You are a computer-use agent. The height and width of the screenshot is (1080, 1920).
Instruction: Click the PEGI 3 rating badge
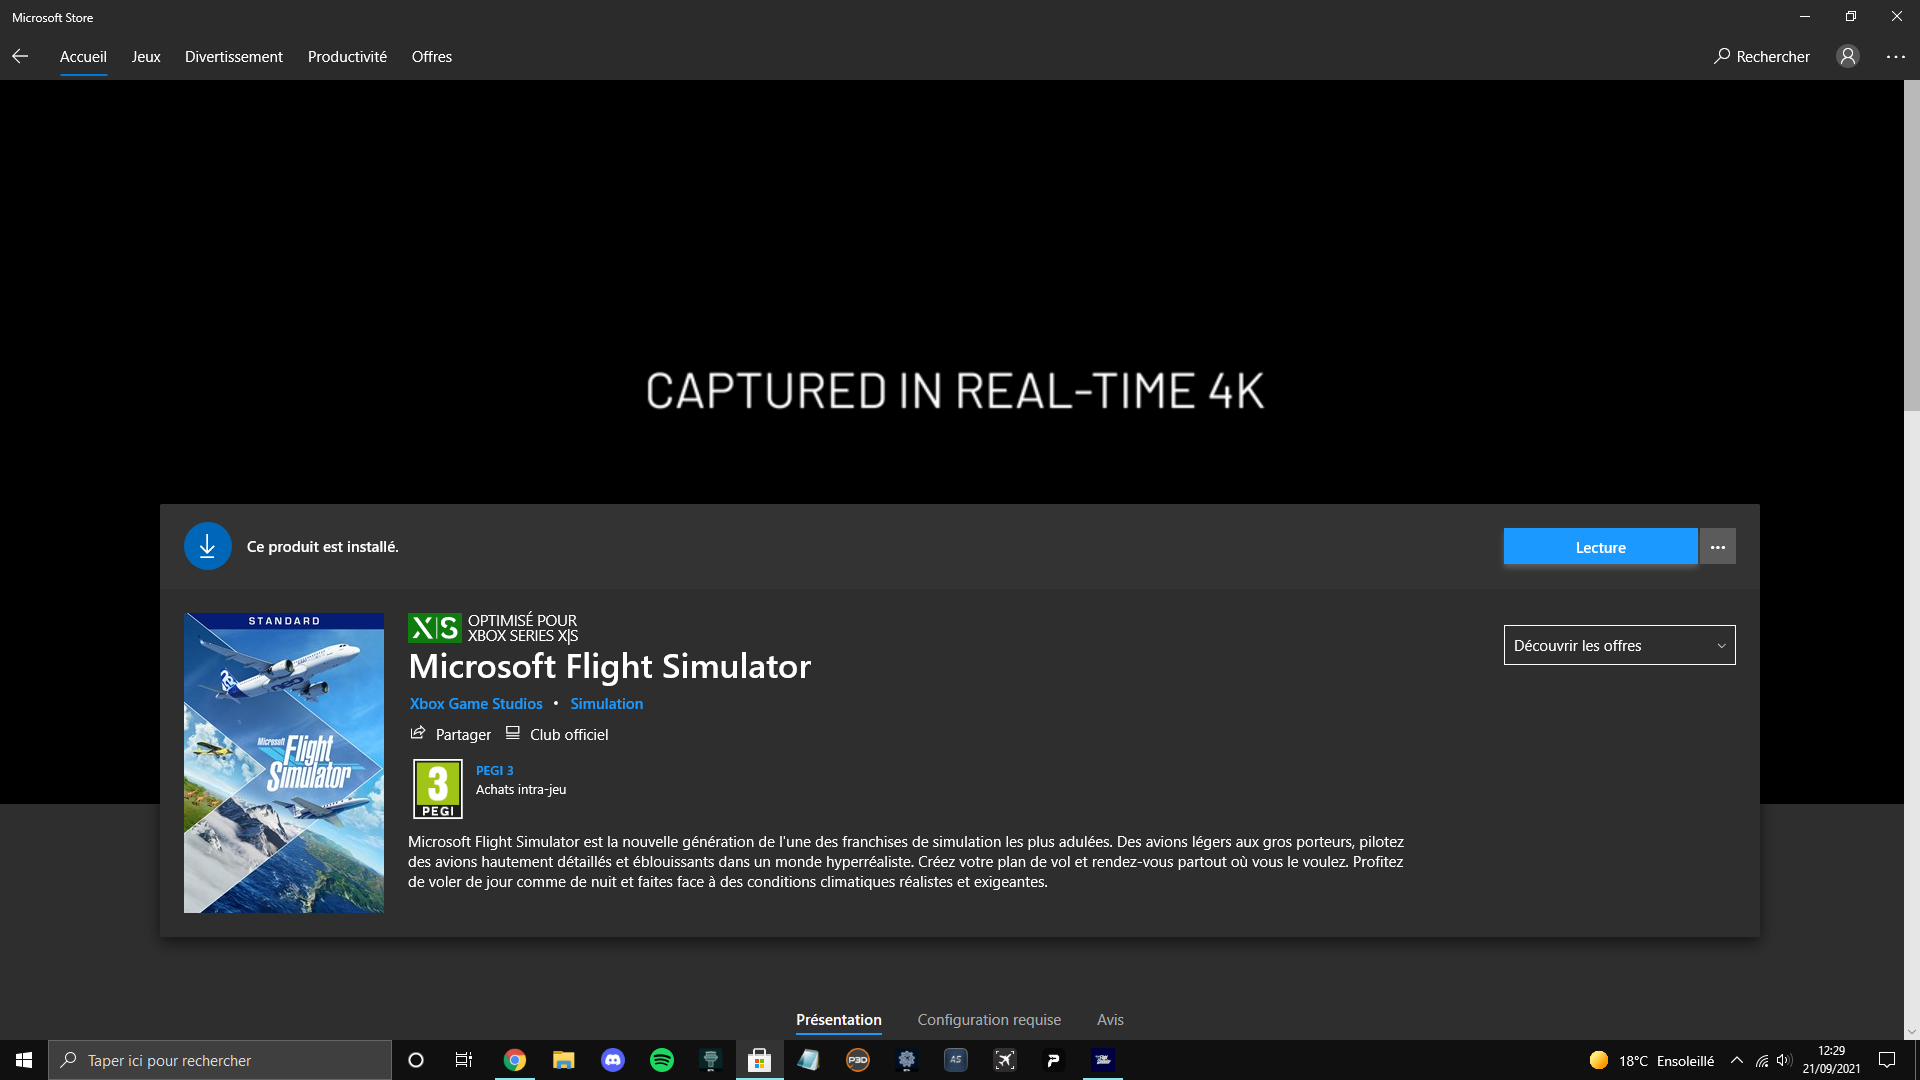[x=438, y=788]
